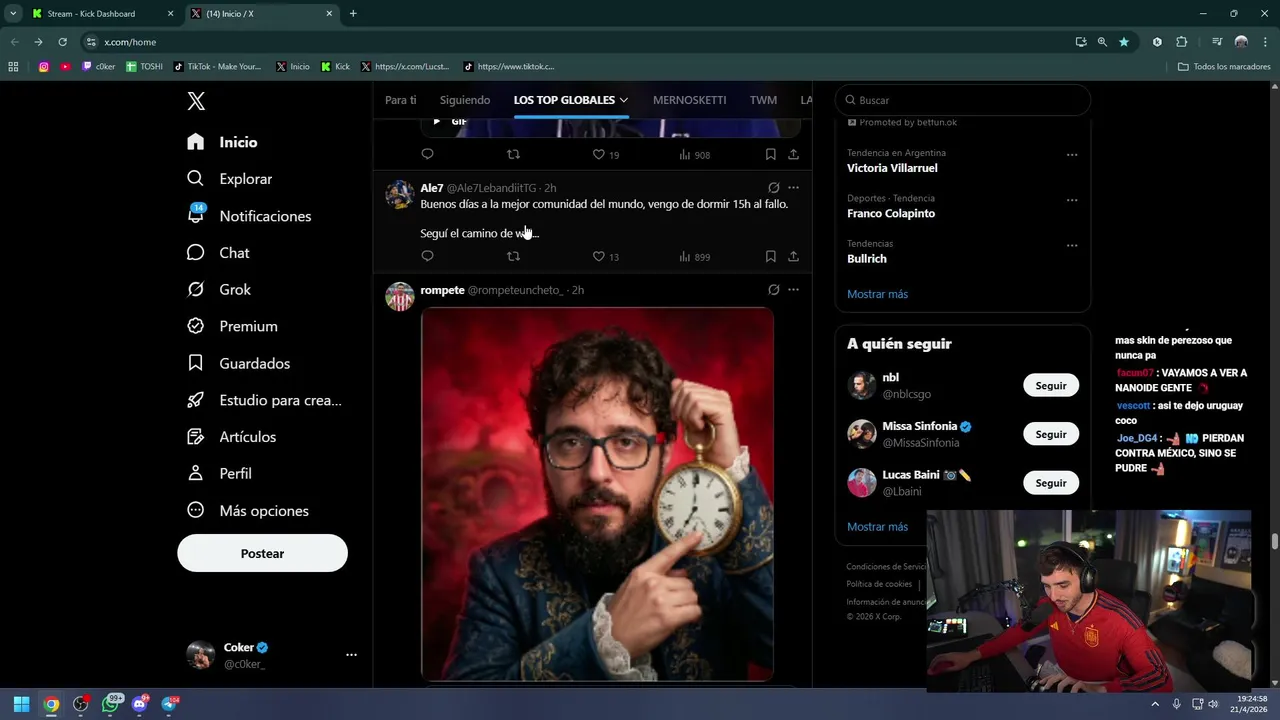Open TOSHI bookmark

145,67
